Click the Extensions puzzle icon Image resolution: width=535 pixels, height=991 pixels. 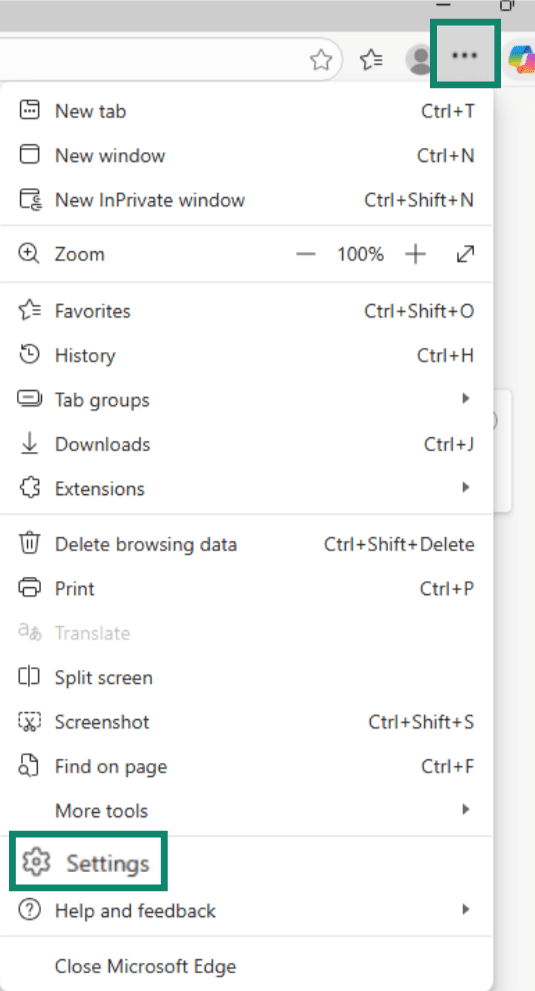(30, 489)
